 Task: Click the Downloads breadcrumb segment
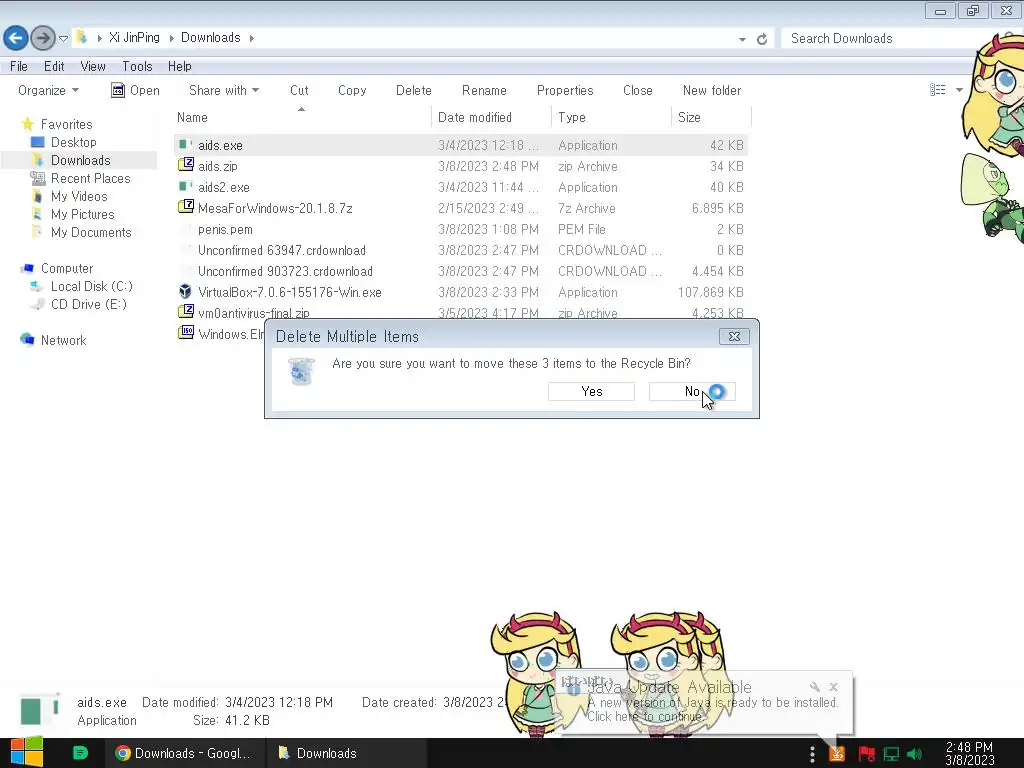pyautogui.click(x=210, y=37)
